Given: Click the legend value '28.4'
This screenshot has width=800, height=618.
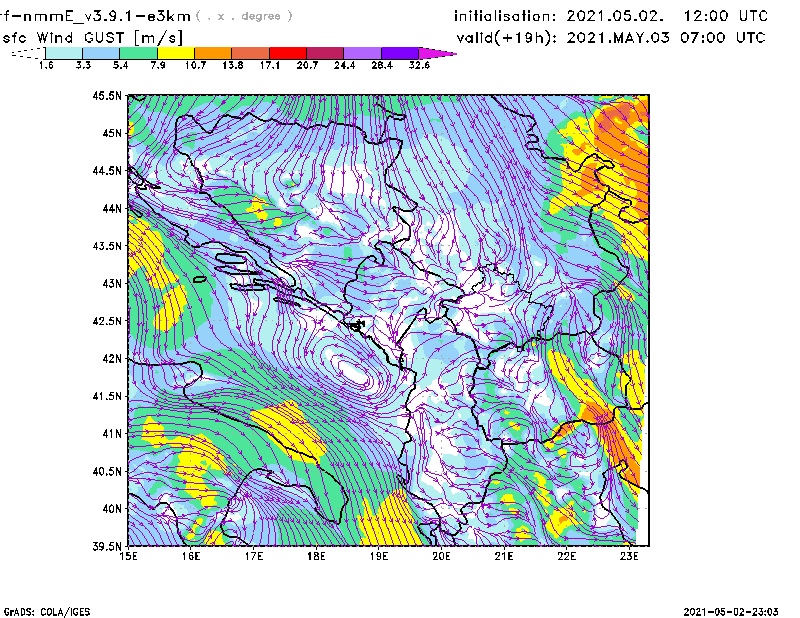Looking at the screenshot, I should tap(382, 65).
